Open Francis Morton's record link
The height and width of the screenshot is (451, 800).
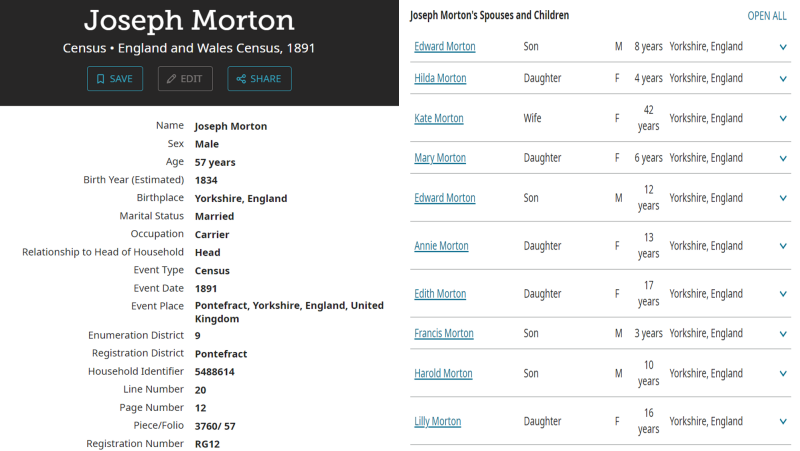click(x=444, y=334)
